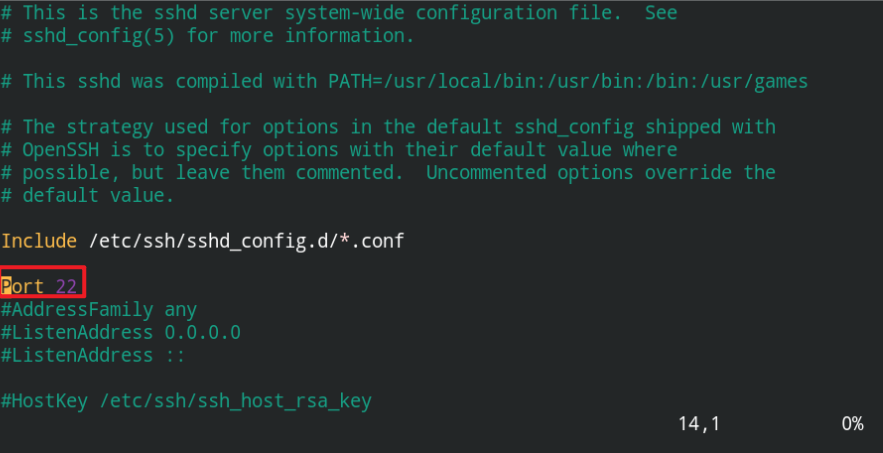883x453 pixels.
Task: Click the 0.0.0.0 address value
Action: (203, 332)
